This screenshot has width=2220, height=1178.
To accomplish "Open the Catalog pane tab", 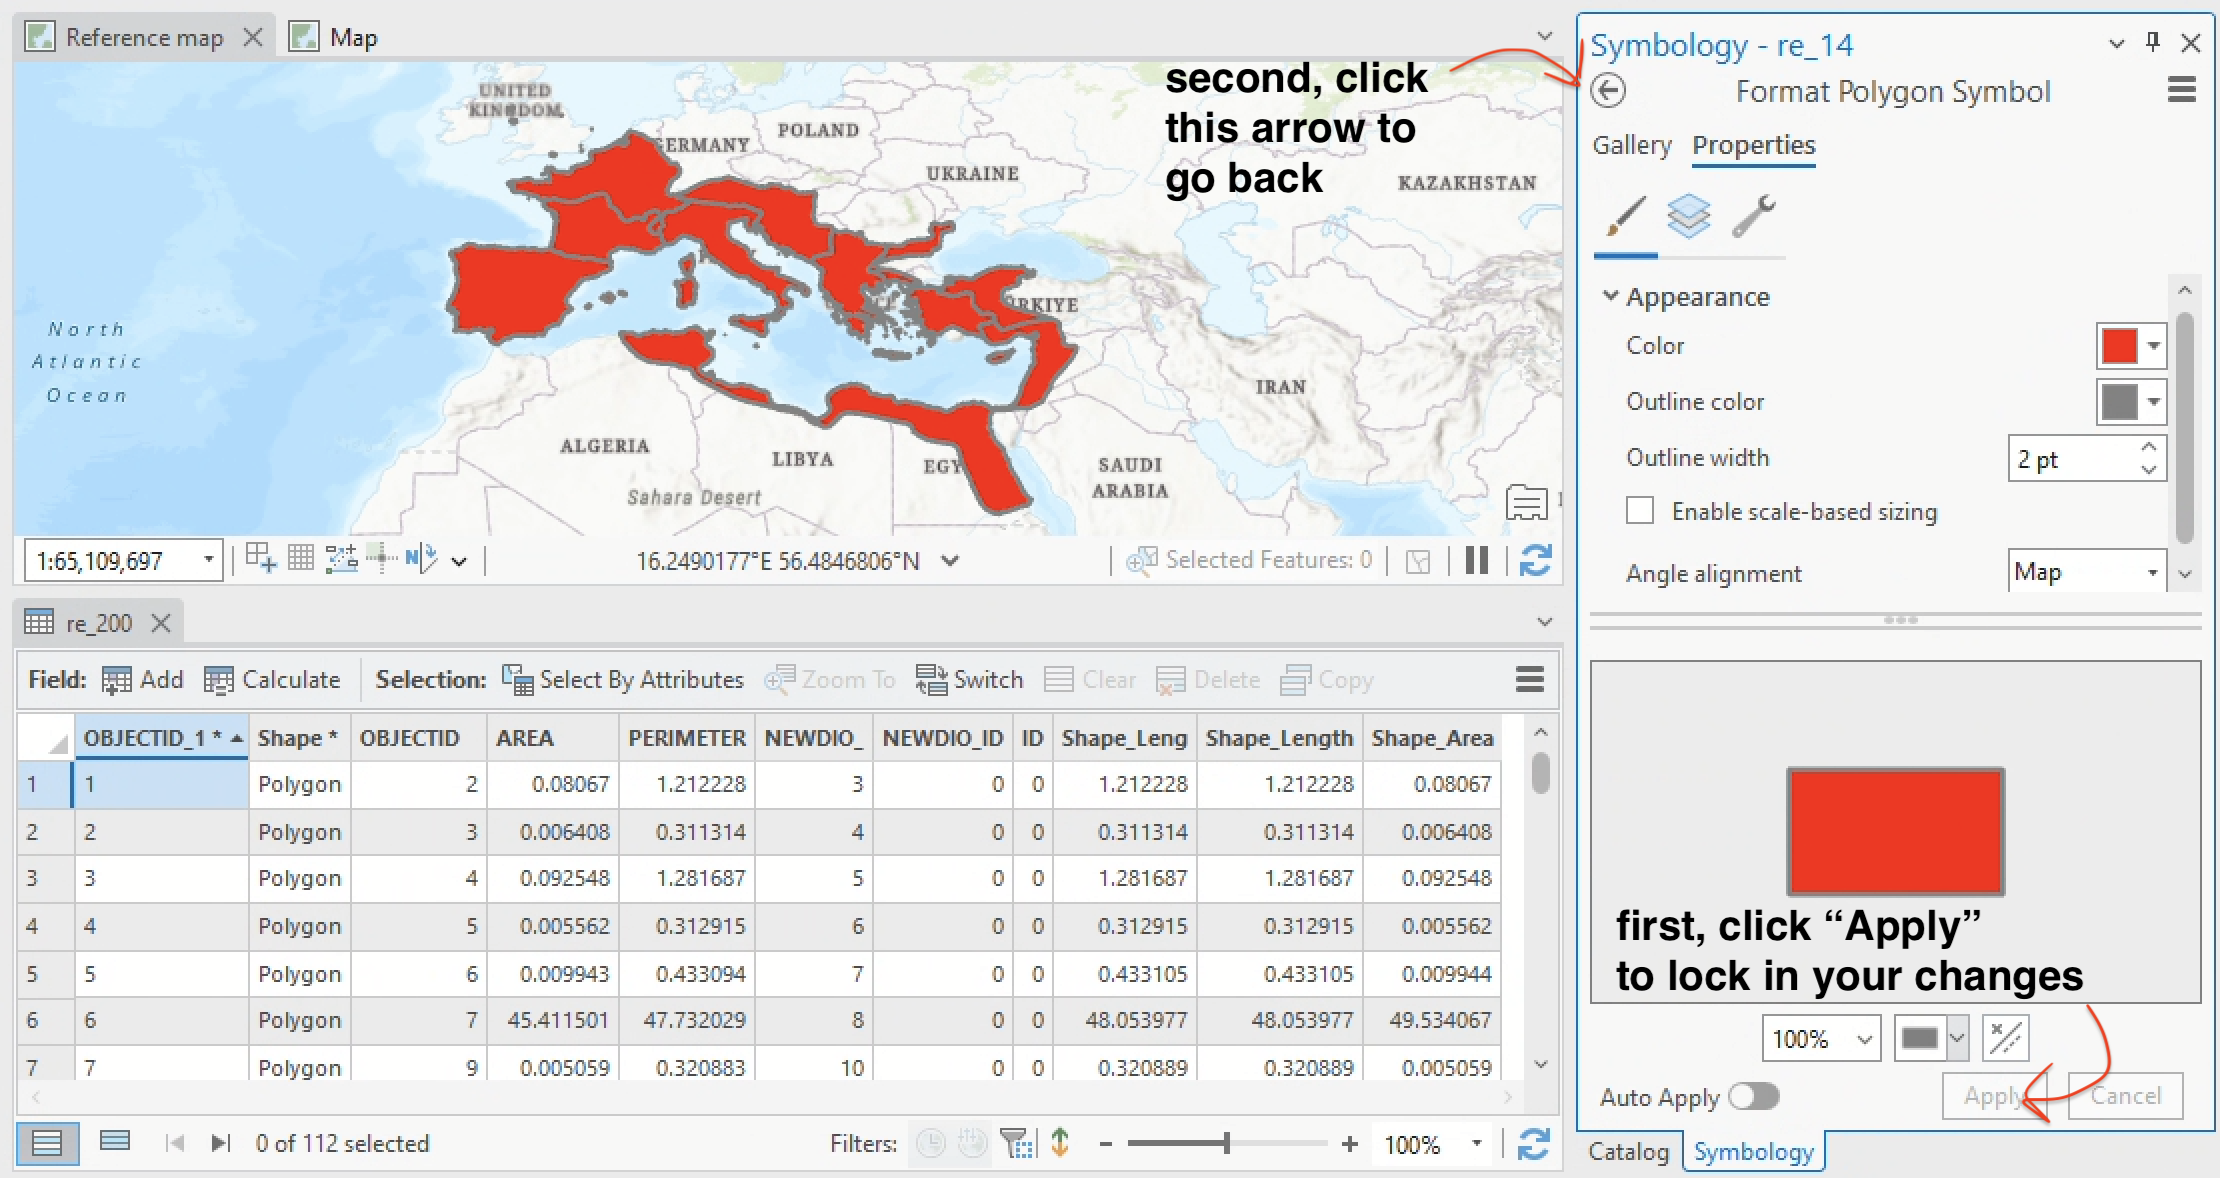I will click(1628, 1152).
